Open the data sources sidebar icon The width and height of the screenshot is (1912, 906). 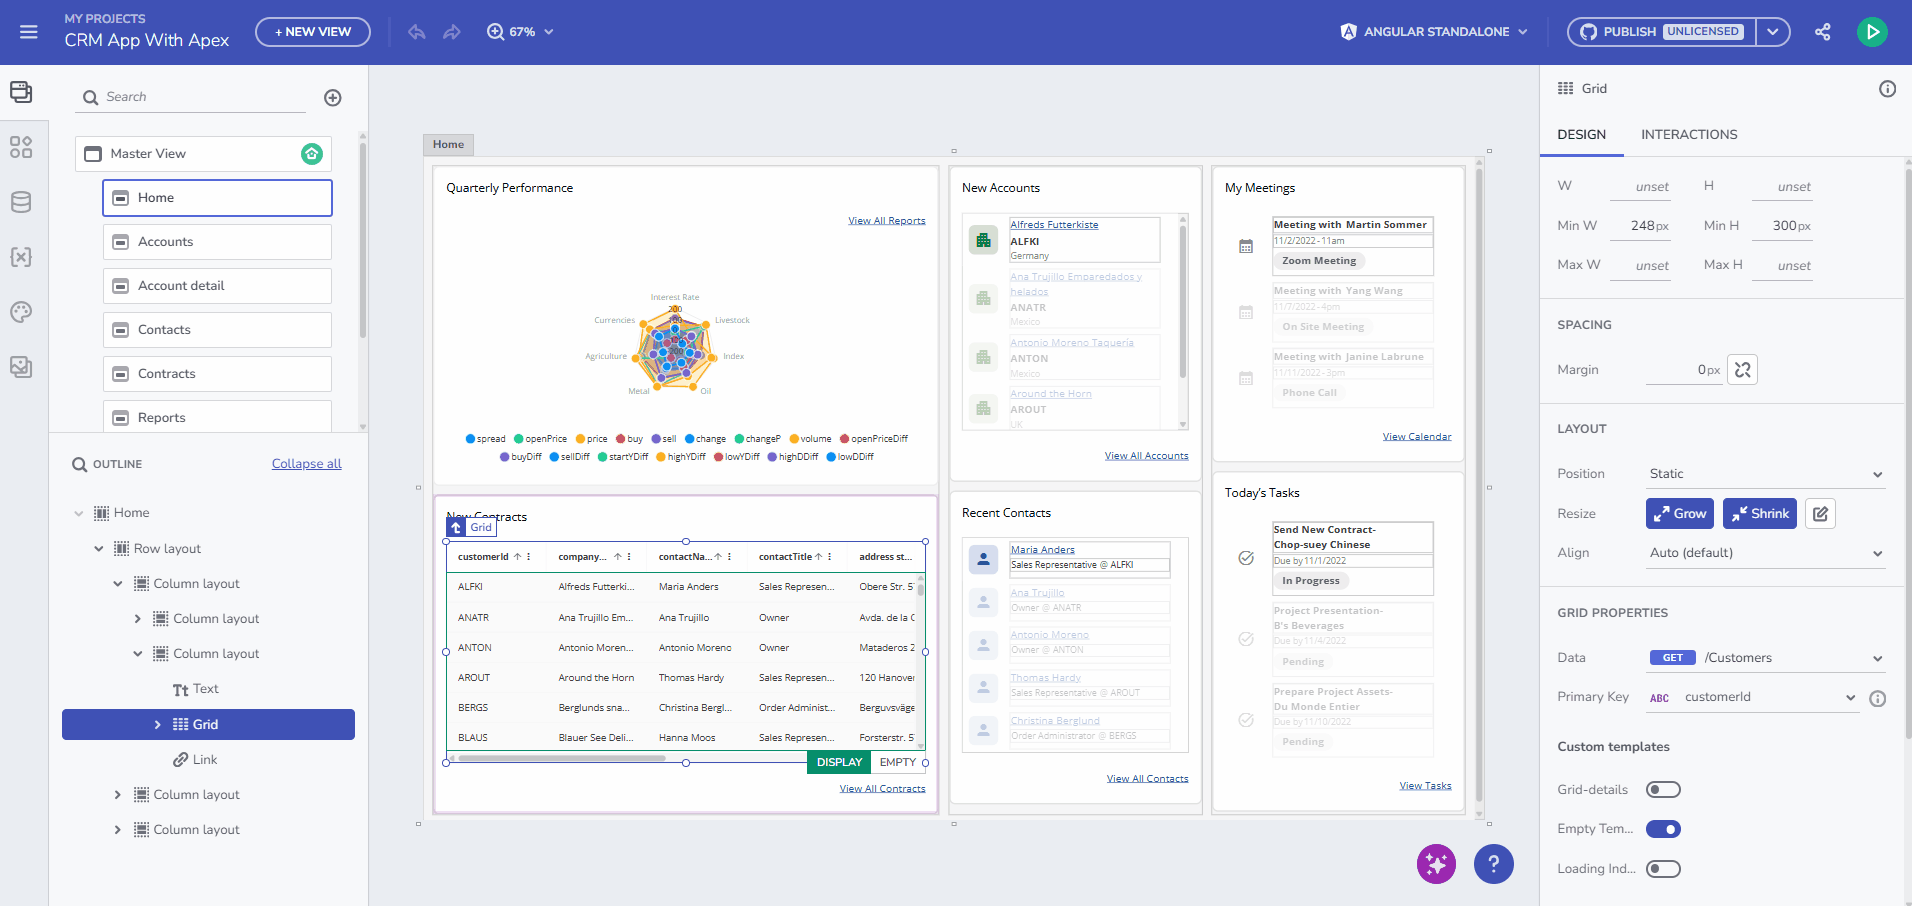click(21, 202)
